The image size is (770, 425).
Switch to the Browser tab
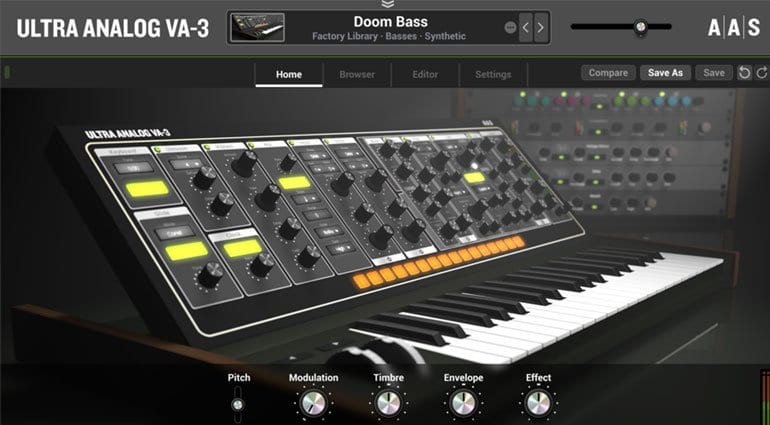(357, 74)
